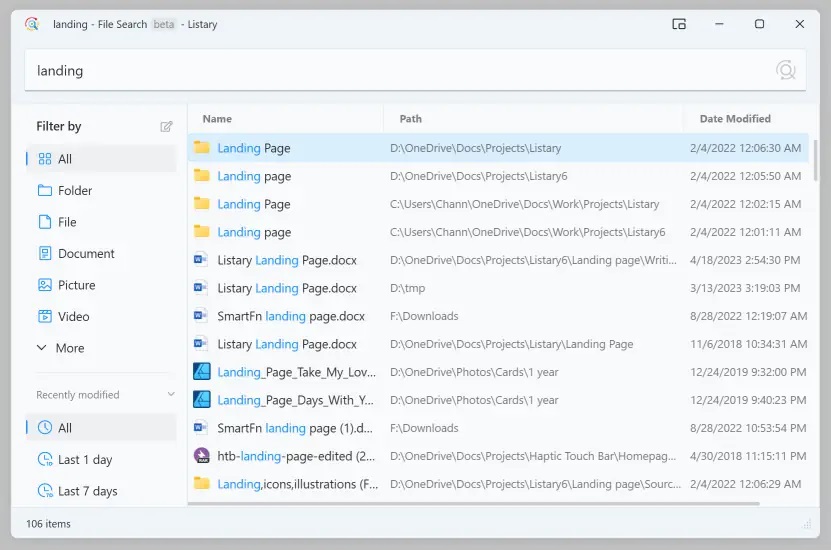
Task: Click the Document filter icon
Action: coord(45,253)
